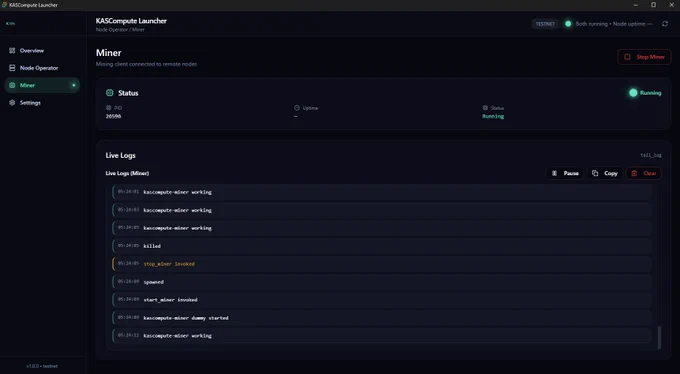Click the header green status dot
Viewport: 680px width, 374px height.
click(x=568, y=24)
